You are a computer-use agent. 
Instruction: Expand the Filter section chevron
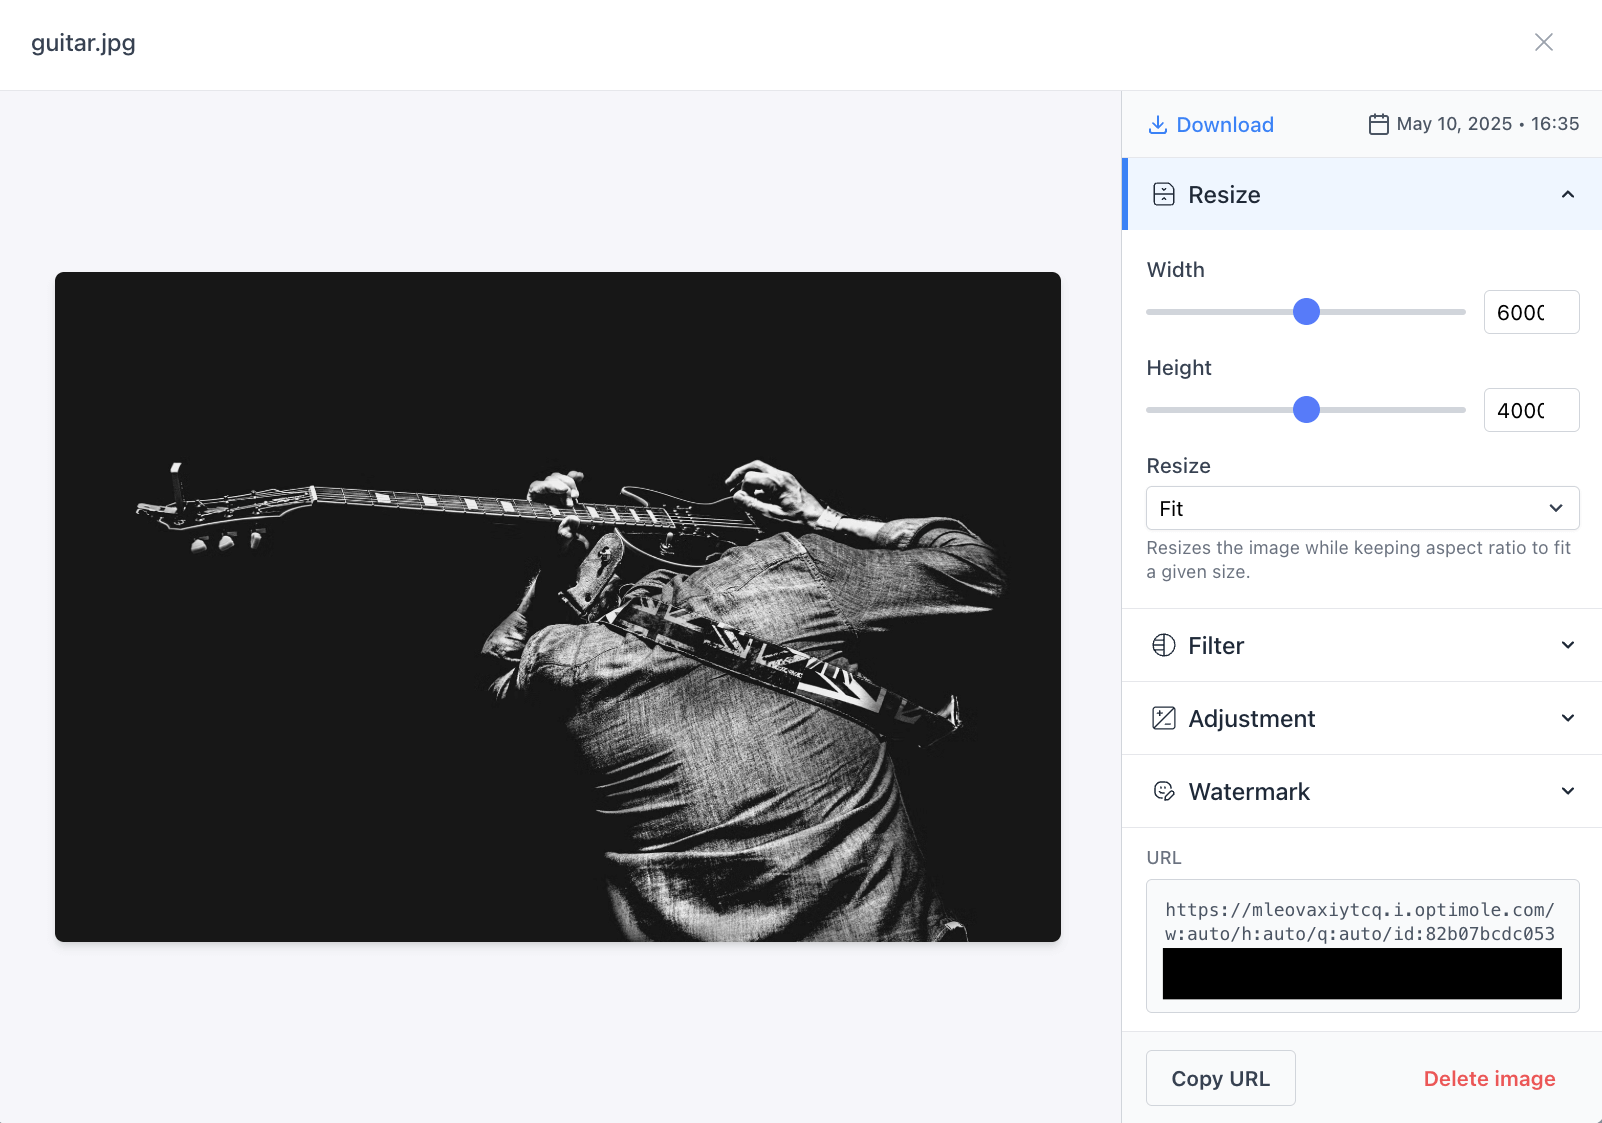point(1568,645)
